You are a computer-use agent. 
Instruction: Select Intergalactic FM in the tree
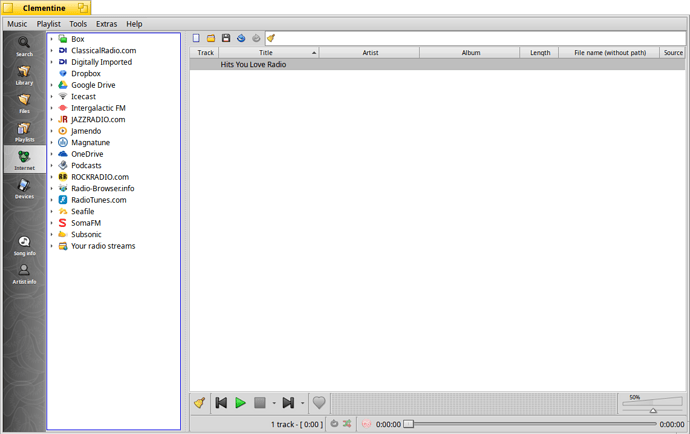[98, 108]
